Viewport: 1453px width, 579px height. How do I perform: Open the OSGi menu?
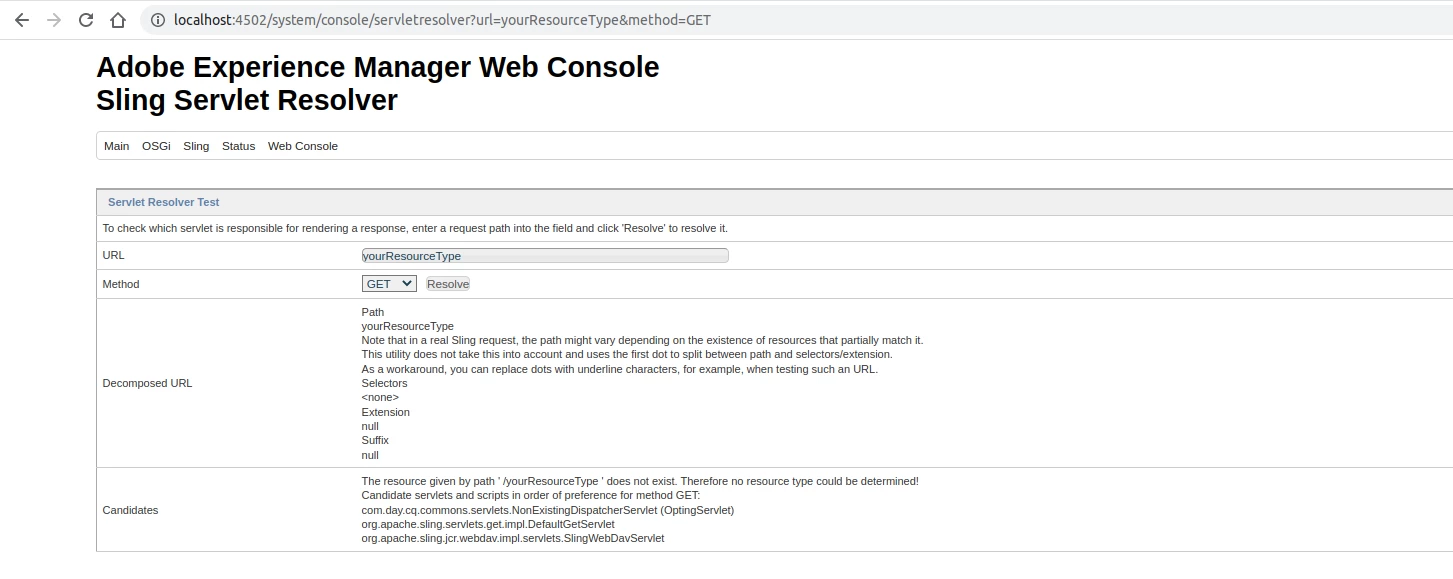(x=156, y=146)
